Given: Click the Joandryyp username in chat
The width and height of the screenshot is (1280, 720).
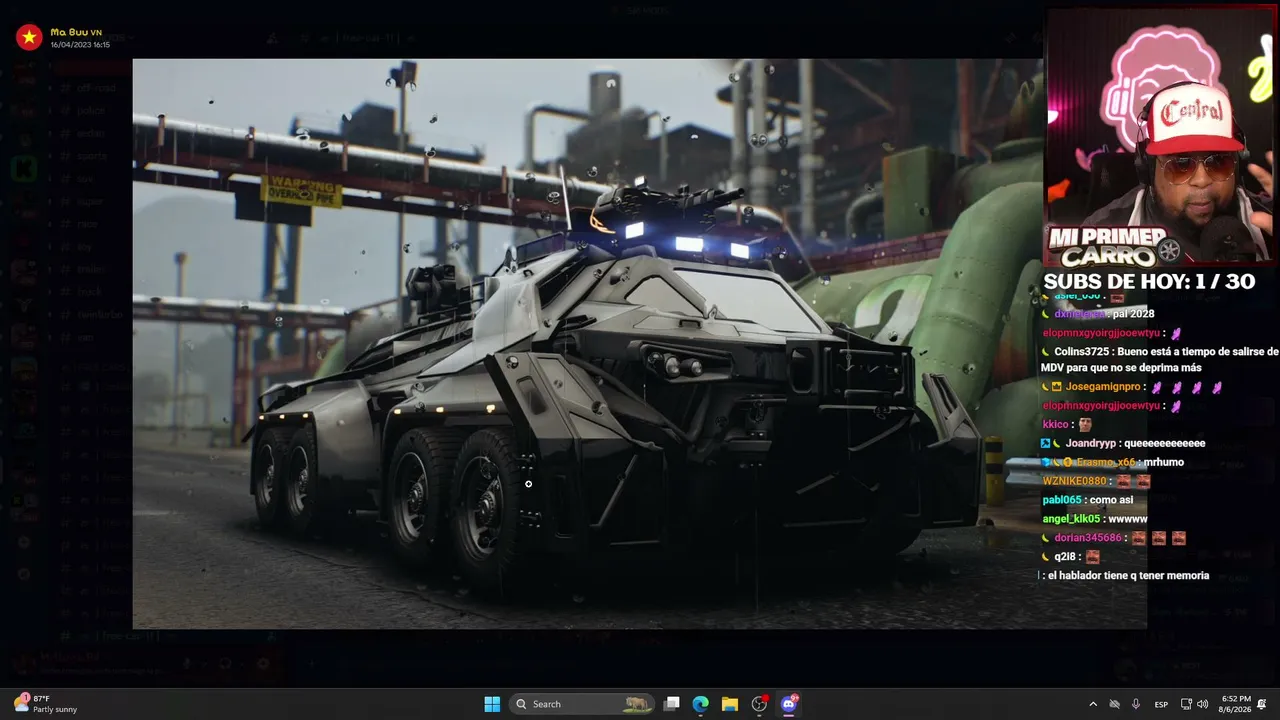Looking at the screenshot, I should coord(1089,443).
